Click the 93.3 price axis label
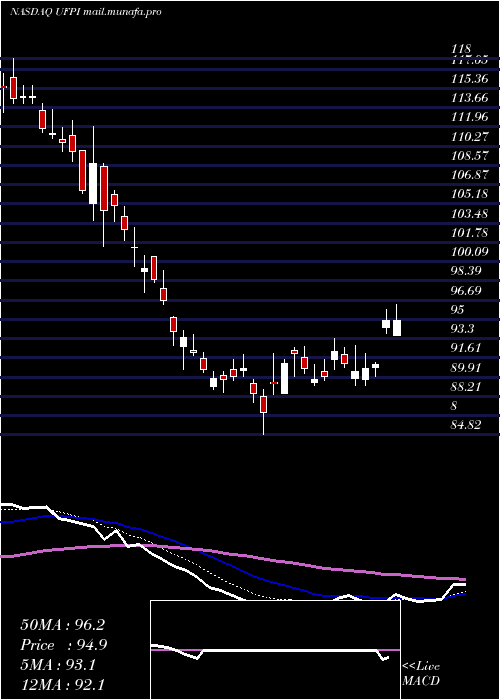The width and height of the screenshot is (500, 700). pyautogui.click(x=464, y=329)
